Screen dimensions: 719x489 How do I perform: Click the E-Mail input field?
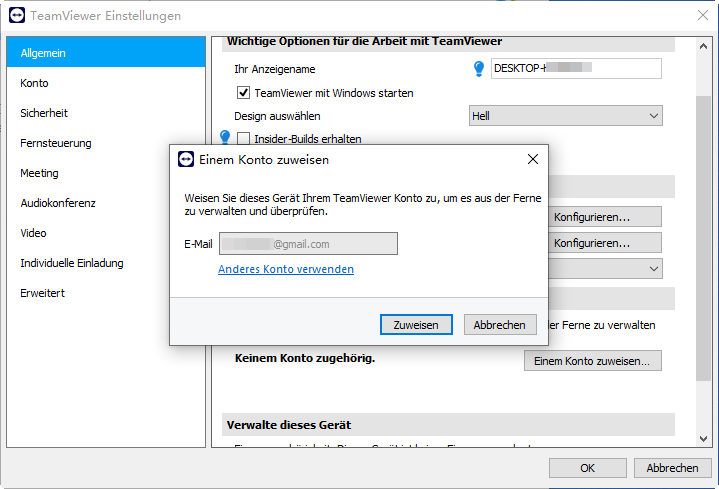[308, 243]
